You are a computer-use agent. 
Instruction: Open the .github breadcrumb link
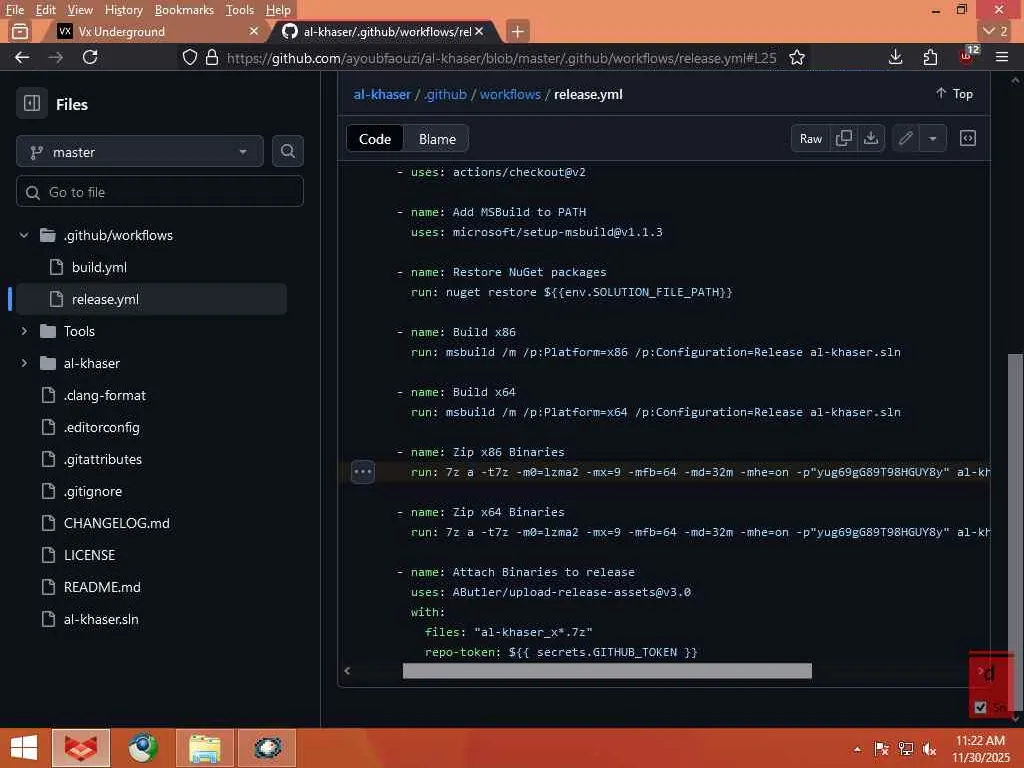point(445,94)
